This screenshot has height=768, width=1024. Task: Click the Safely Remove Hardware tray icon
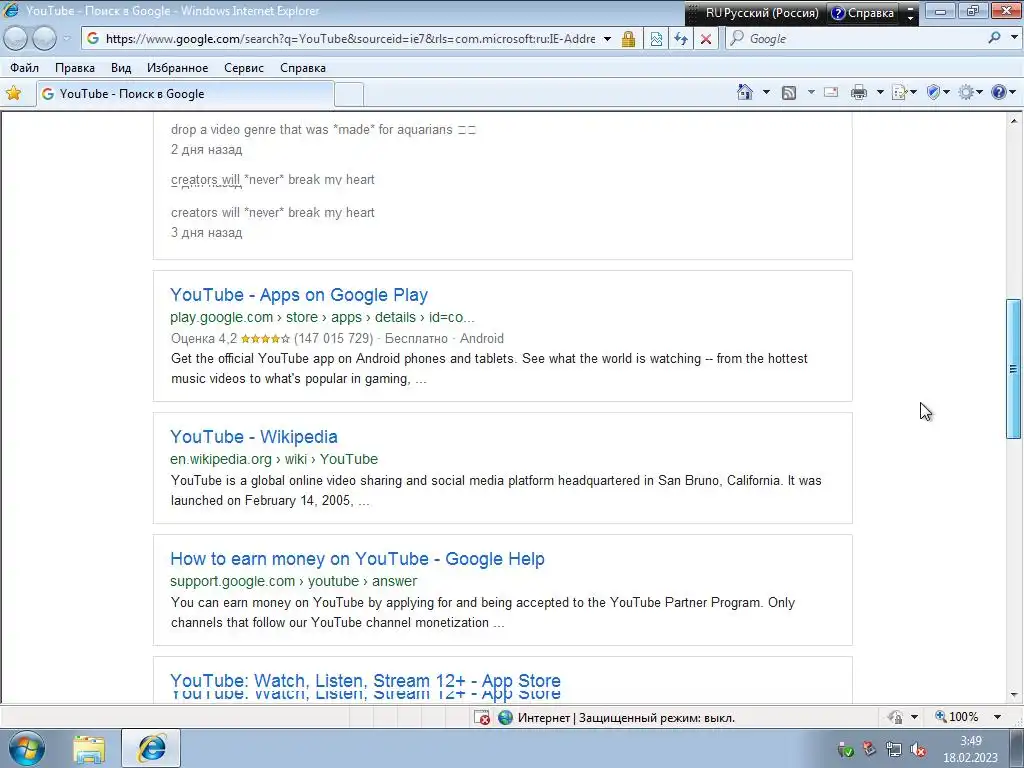pos(845,749)
